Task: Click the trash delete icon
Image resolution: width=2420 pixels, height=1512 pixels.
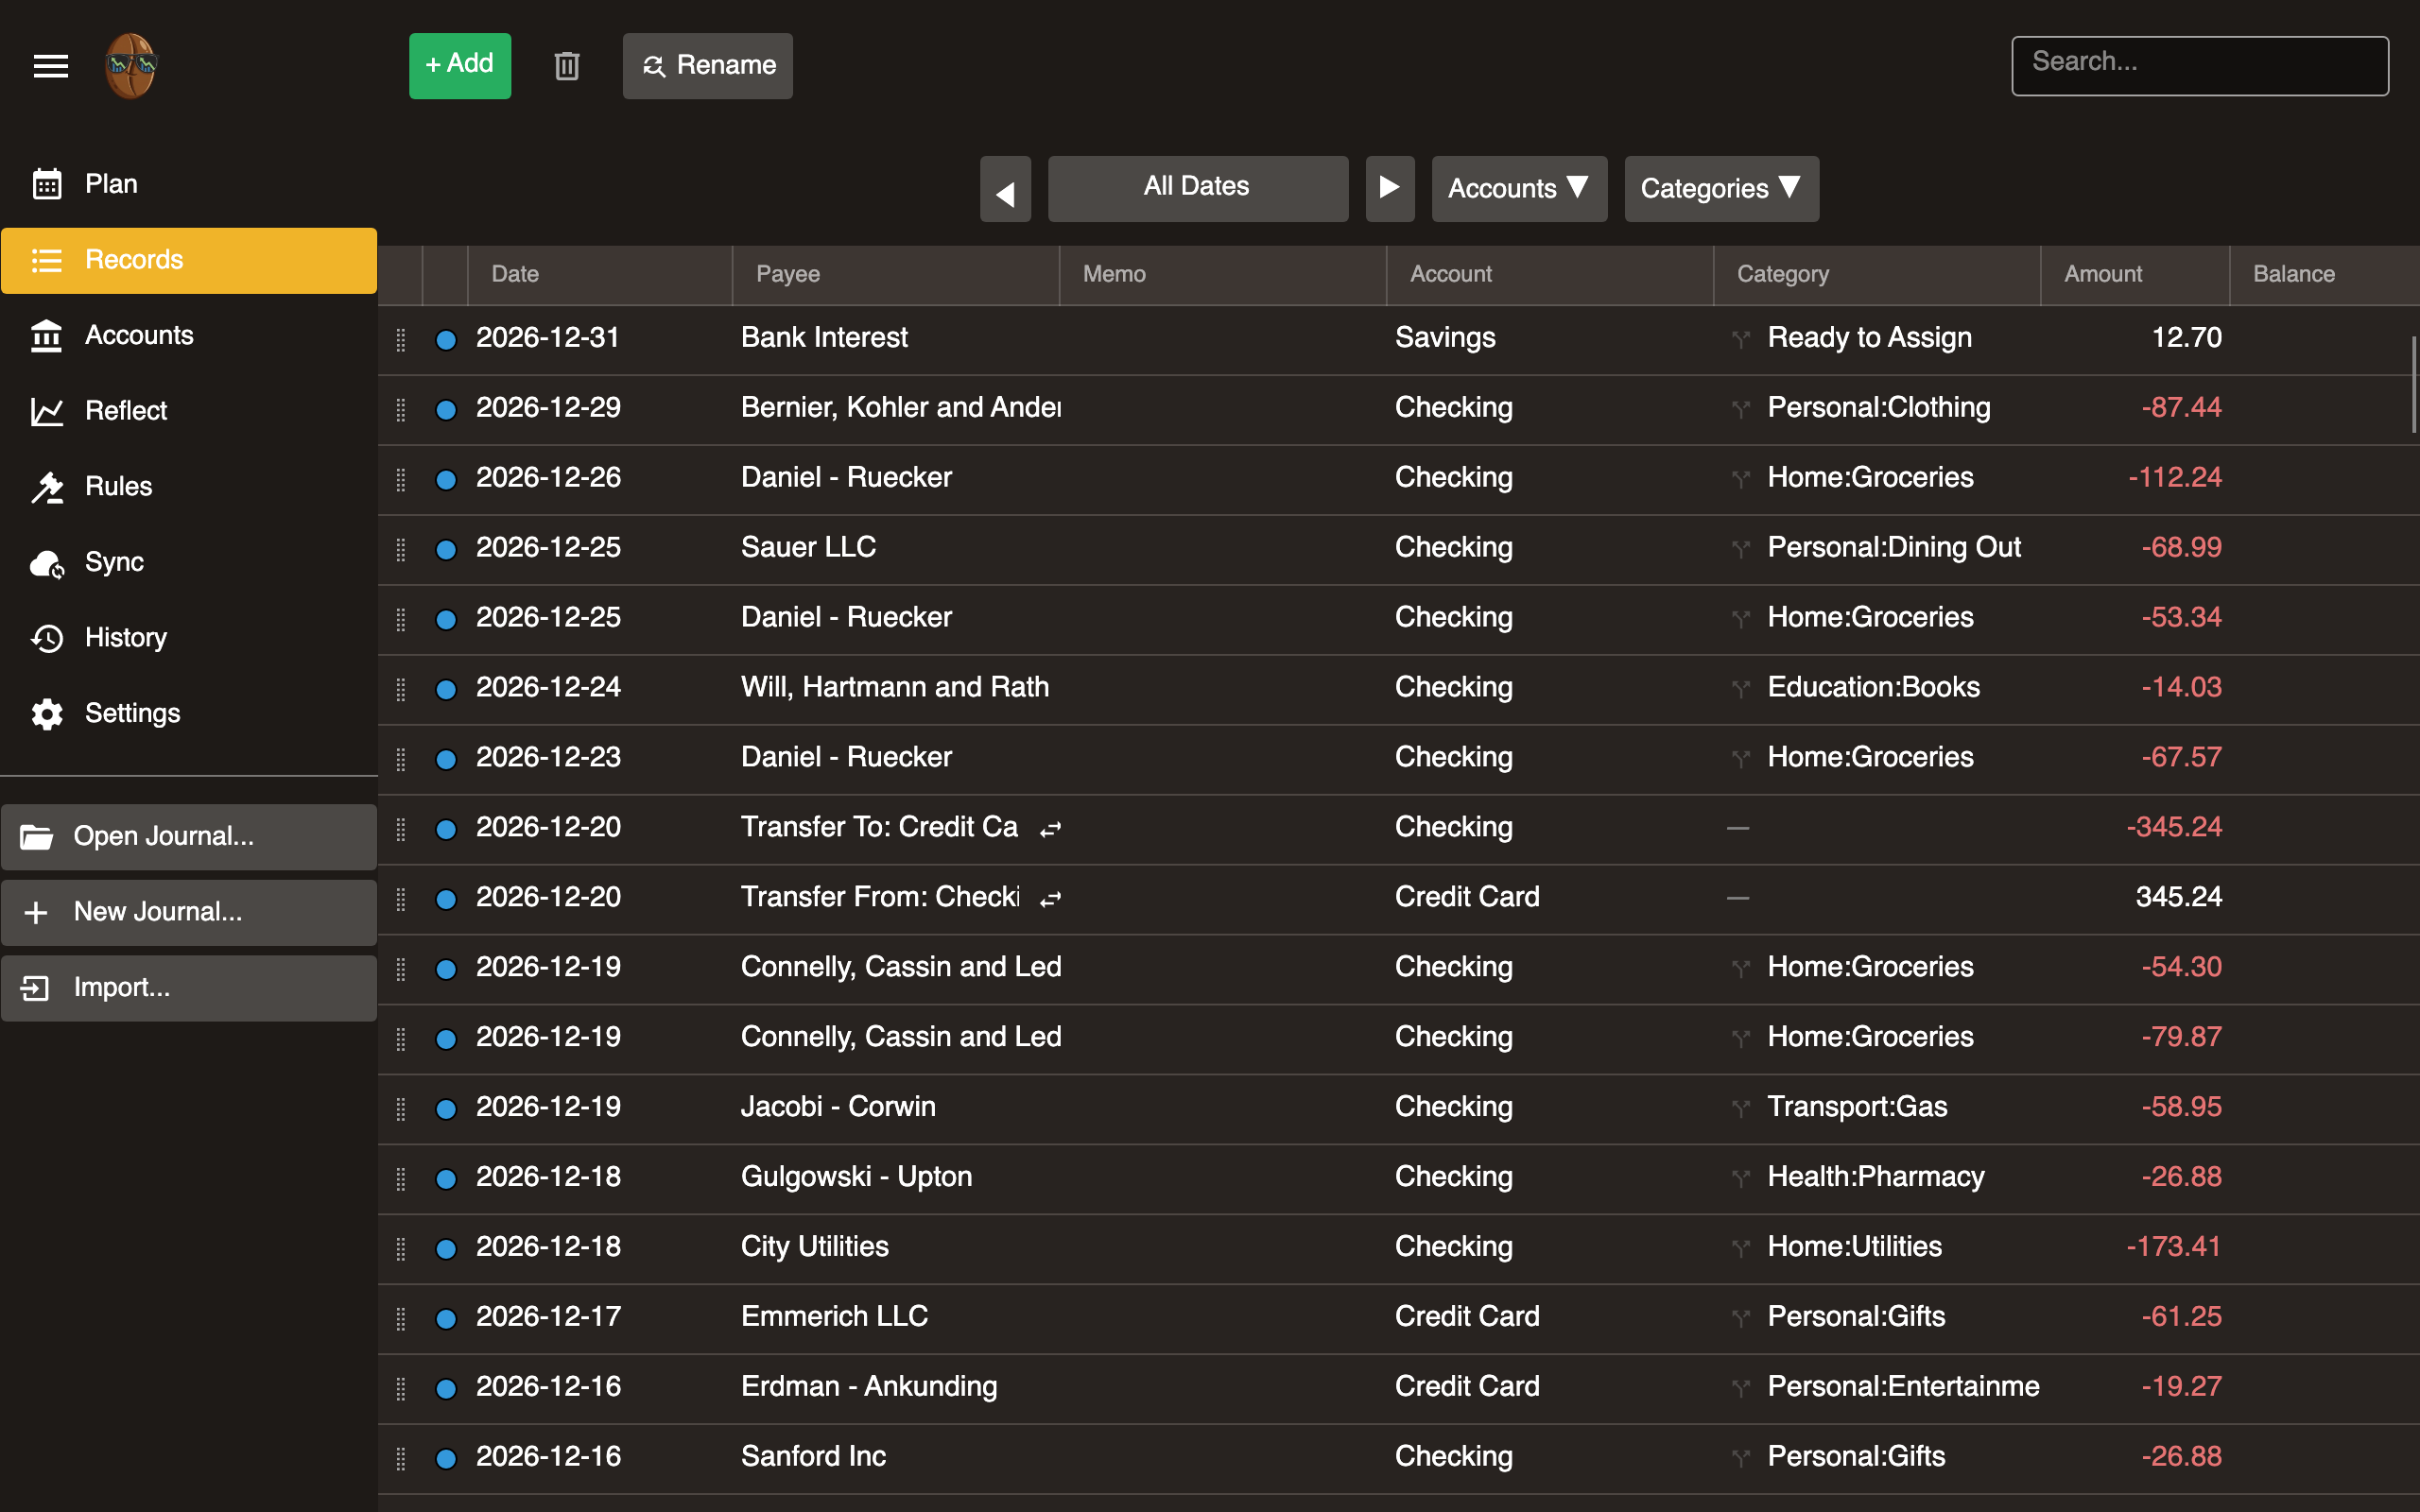Action: click(567, 66)
